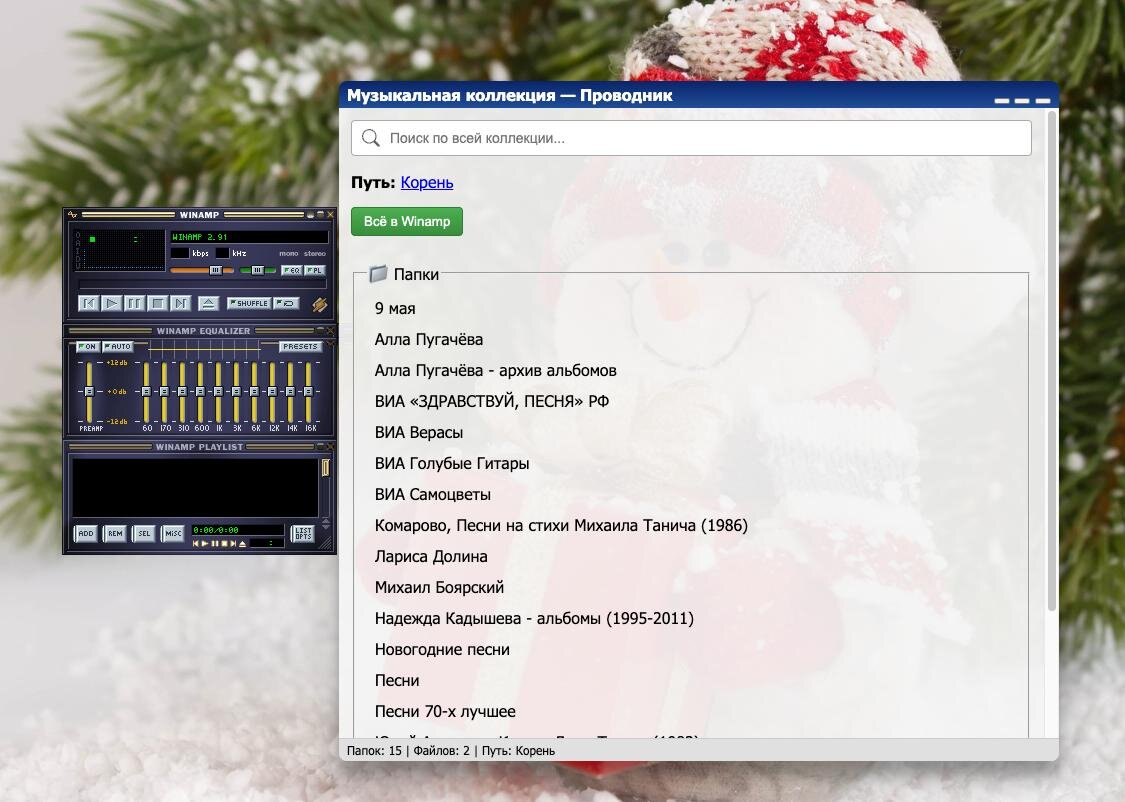Open the playlist MISC menu

[173, 534]
